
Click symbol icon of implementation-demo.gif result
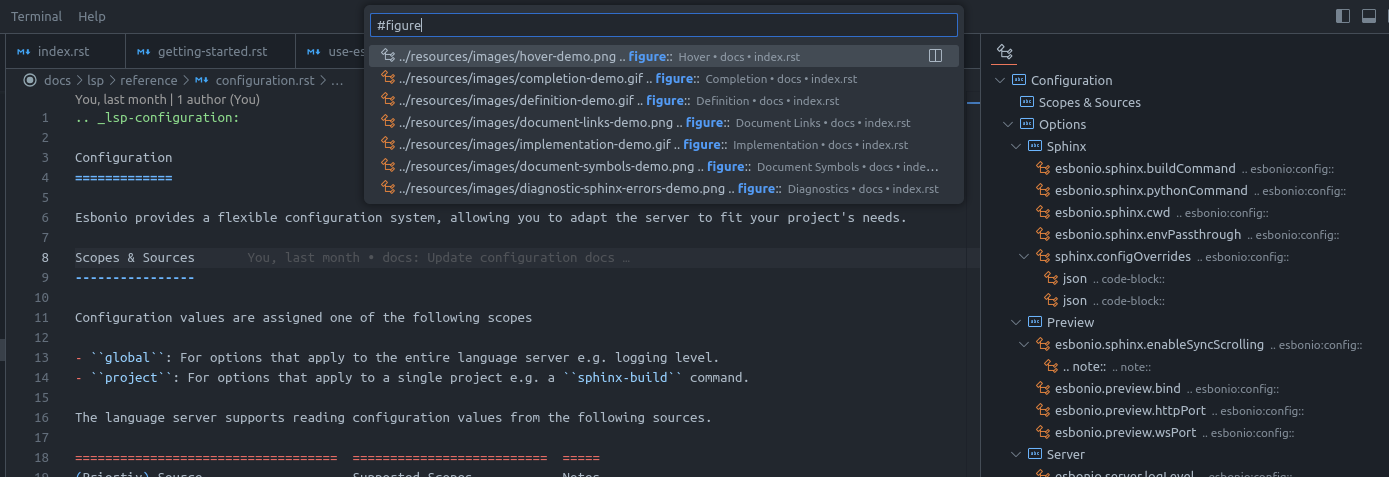389,144
